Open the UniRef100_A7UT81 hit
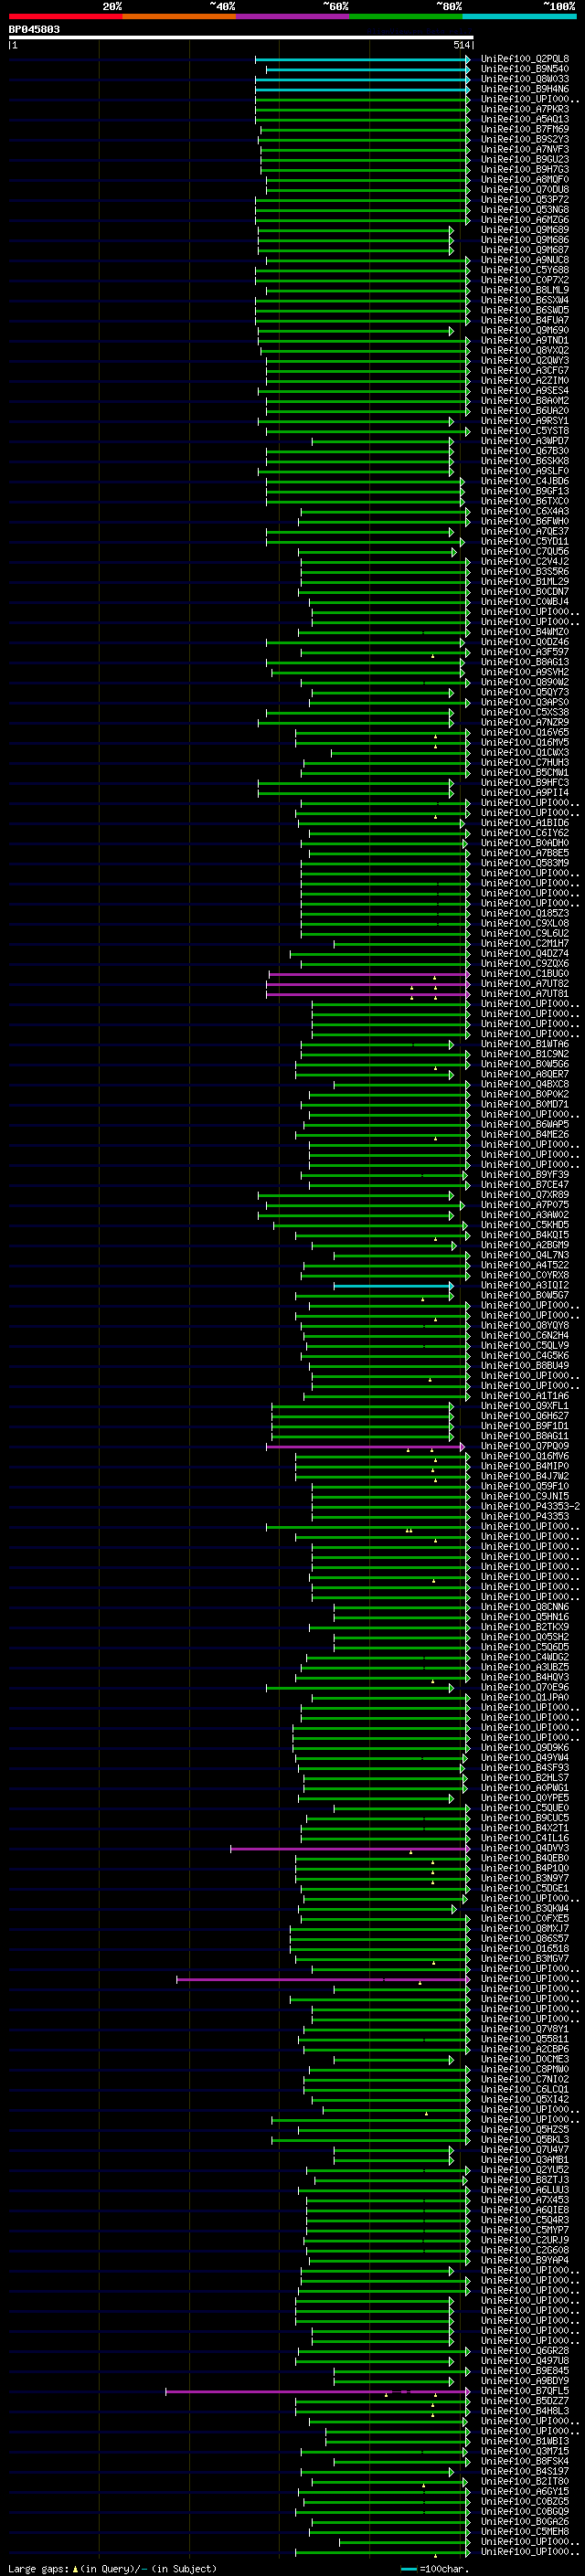The width and height of the screenshot is (585, 2576). click(x=525, y=994)
